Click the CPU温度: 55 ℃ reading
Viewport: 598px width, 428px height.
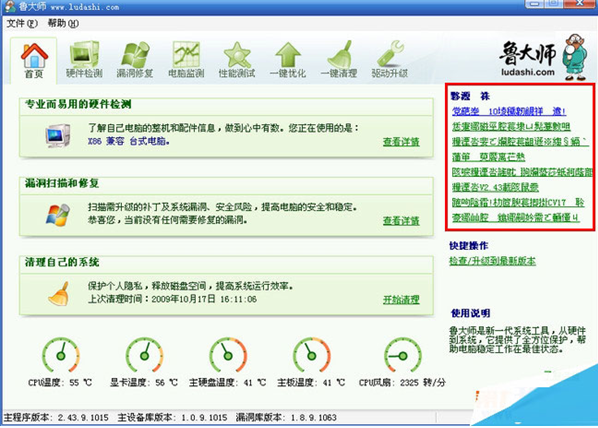click(x=60, y=382)
